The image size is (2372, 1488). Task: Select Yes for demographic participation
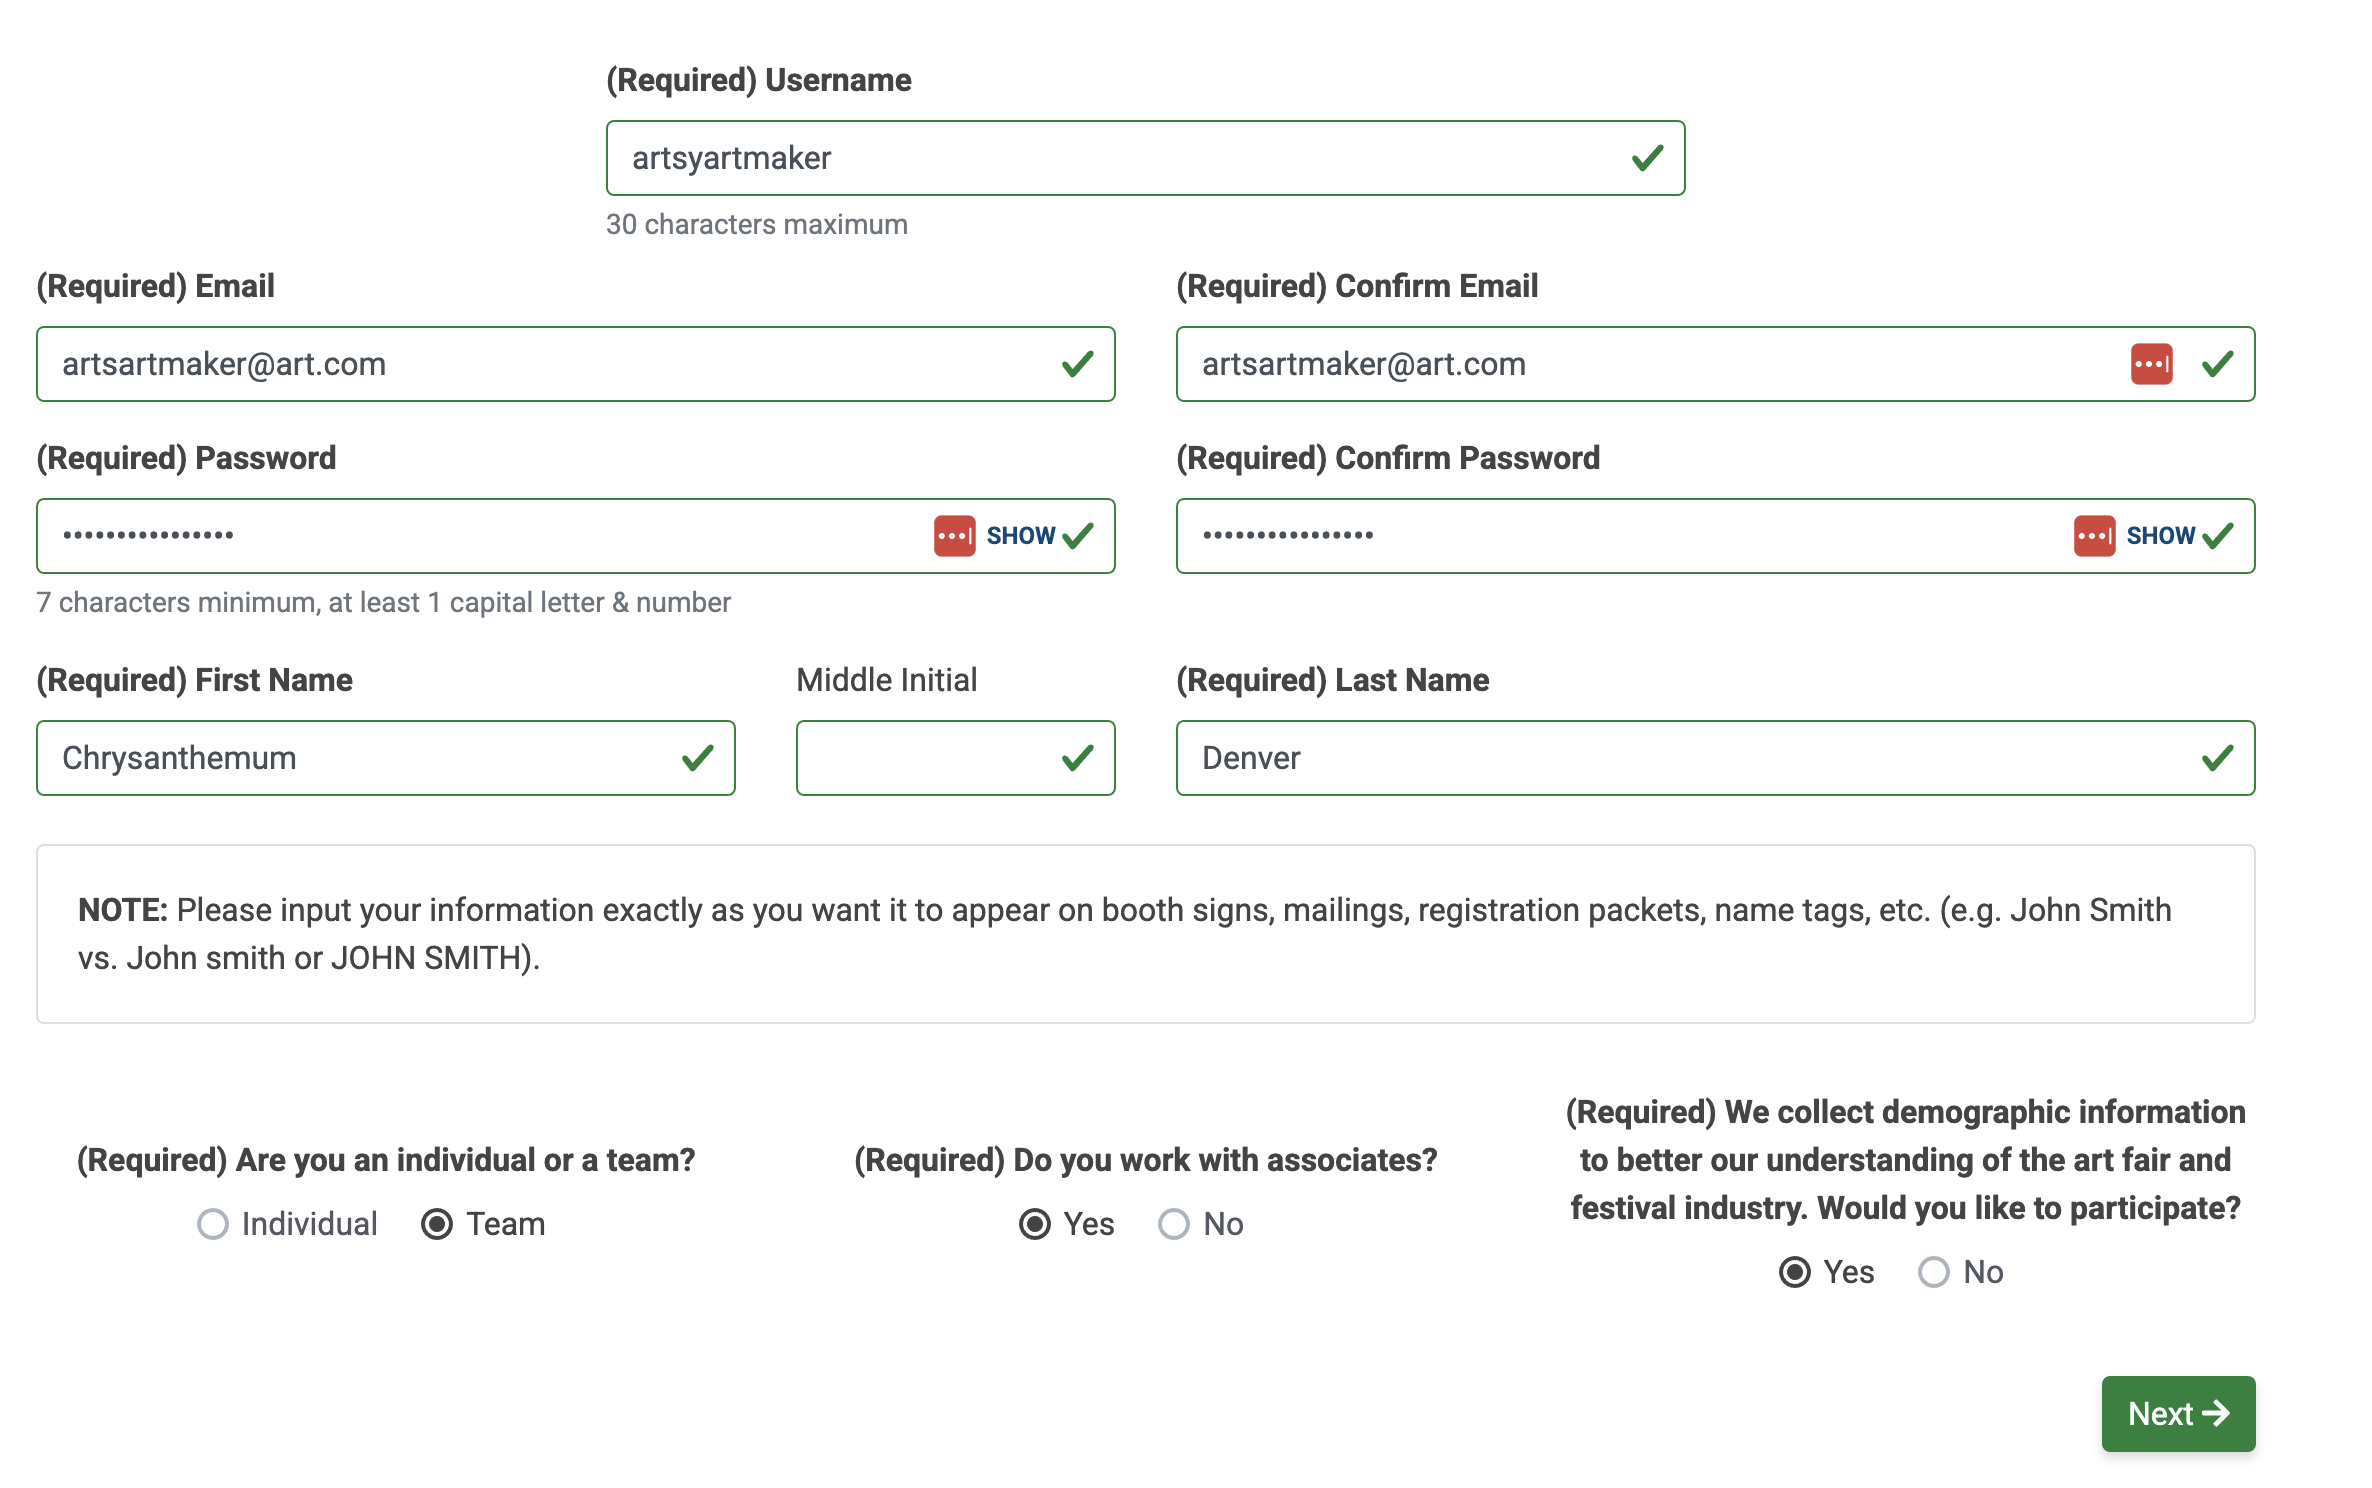1795,1272
